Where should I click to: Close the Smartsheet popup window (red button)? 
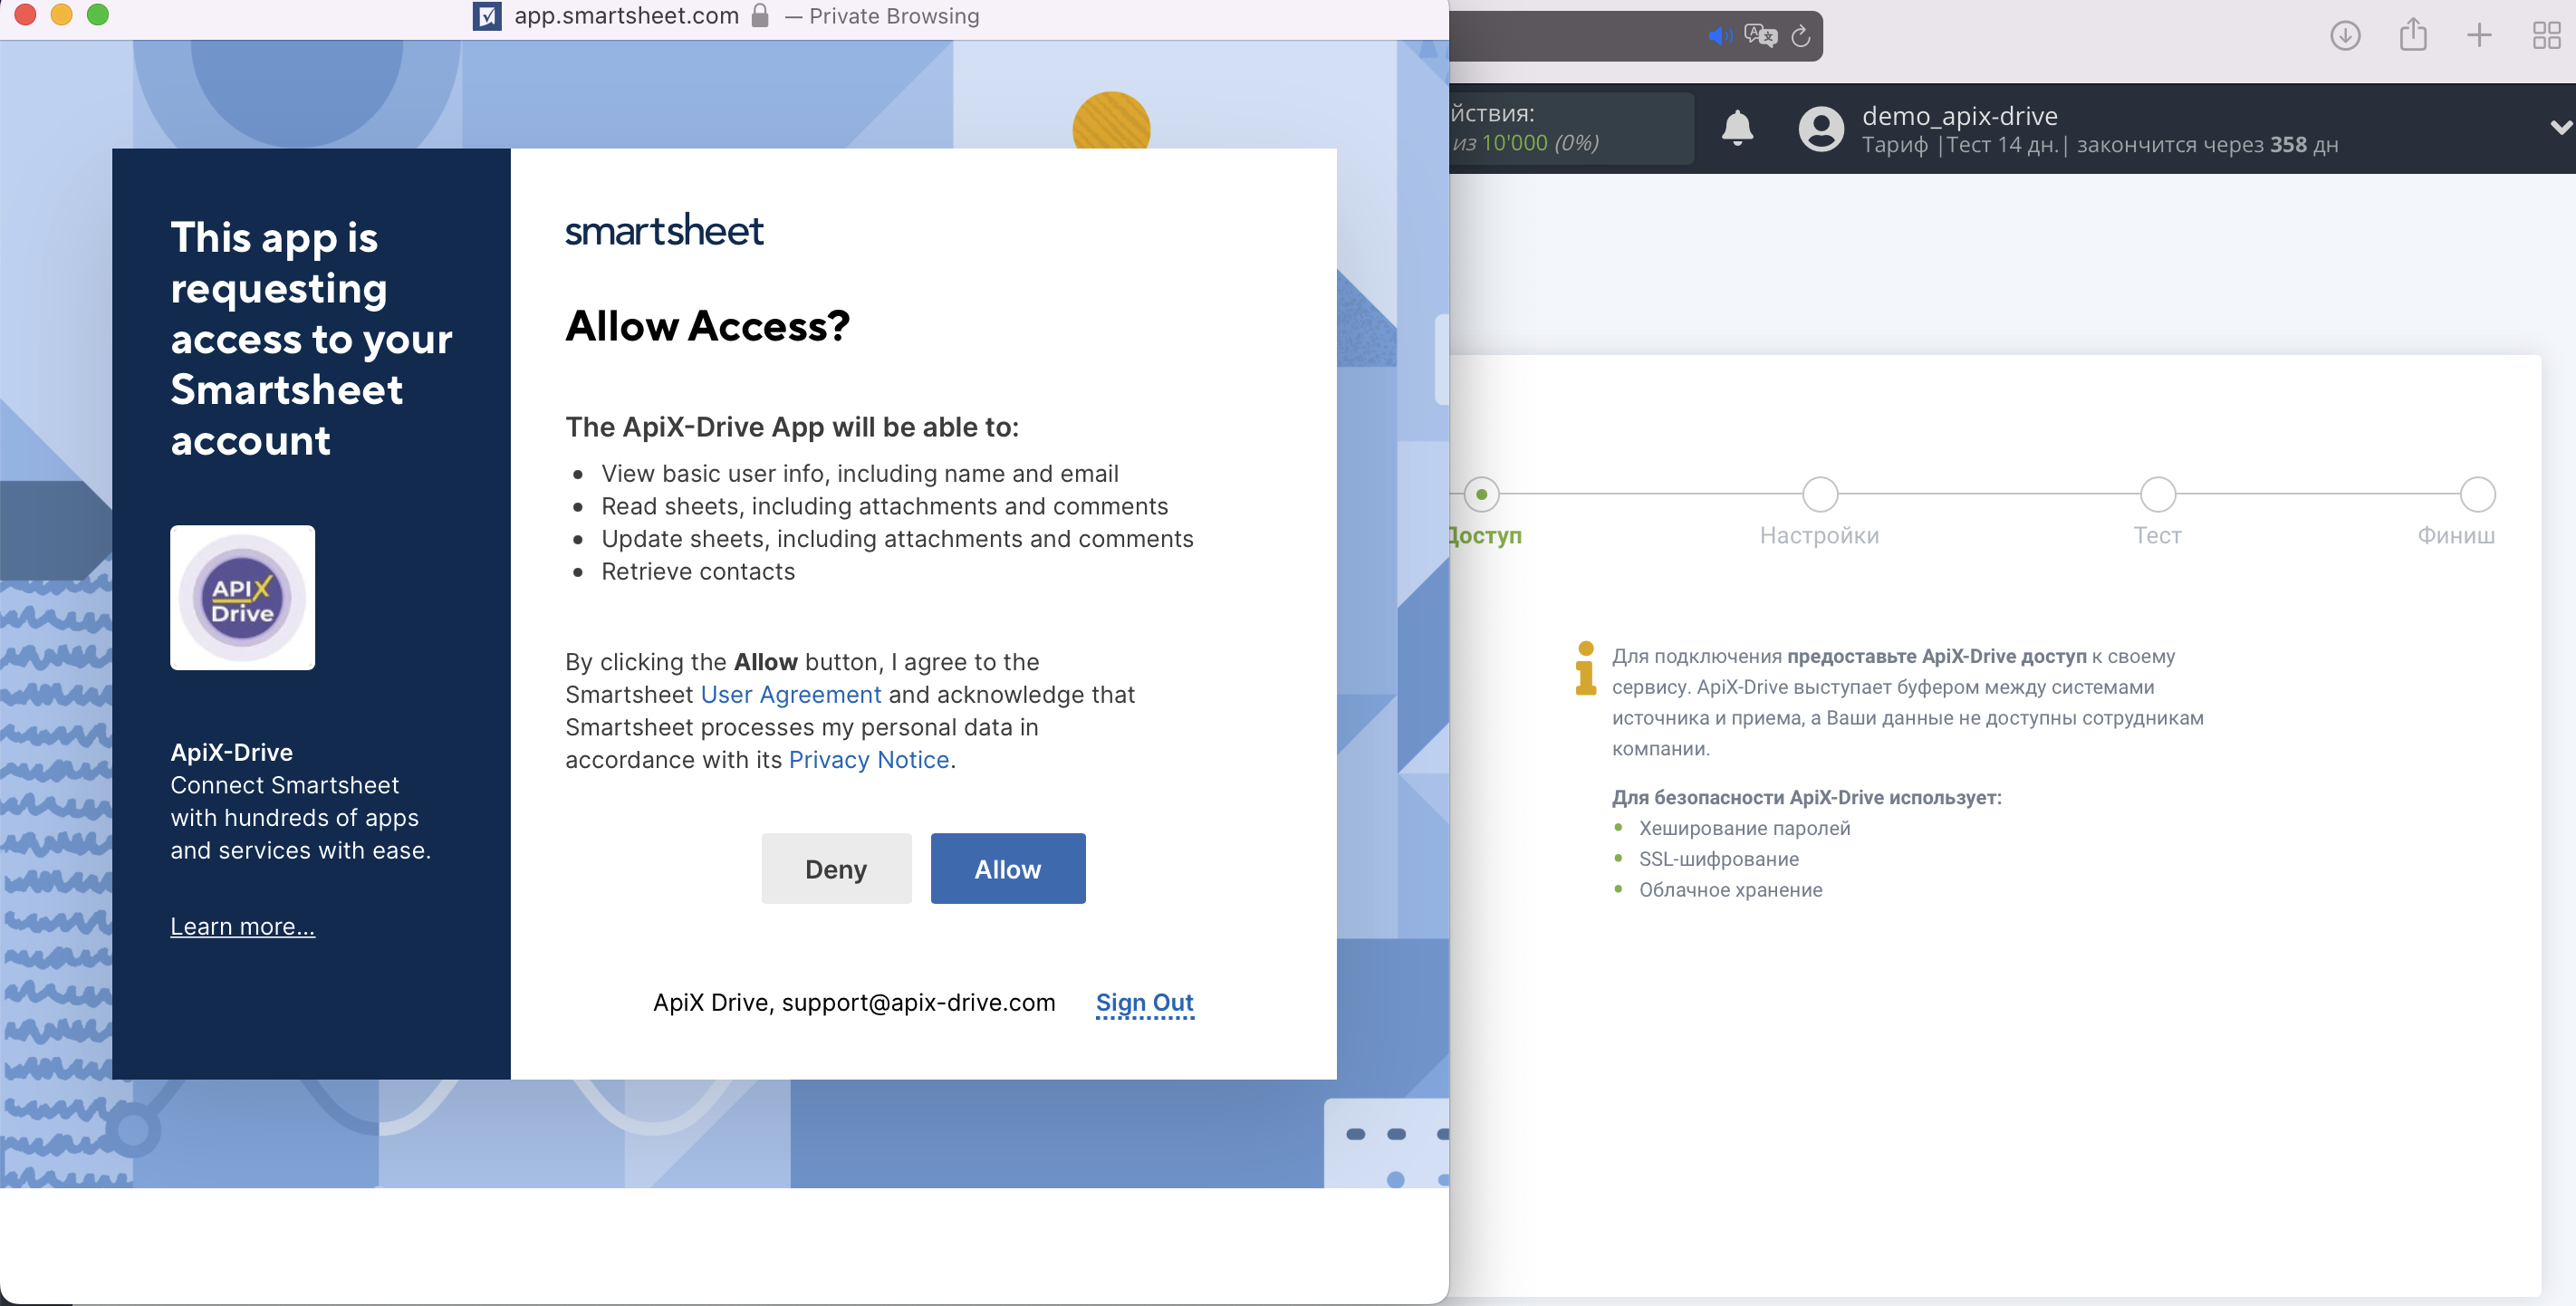25,14
